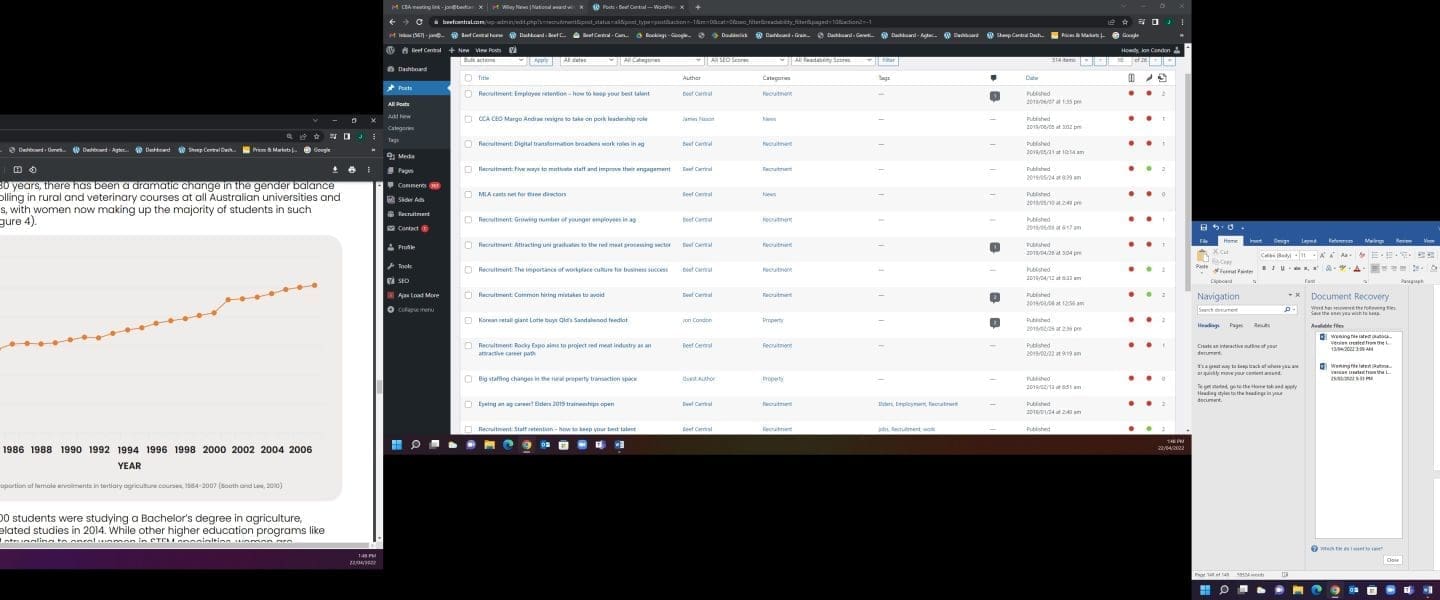
Task: Click the comments column header icon
Action: tap(993, 77)
